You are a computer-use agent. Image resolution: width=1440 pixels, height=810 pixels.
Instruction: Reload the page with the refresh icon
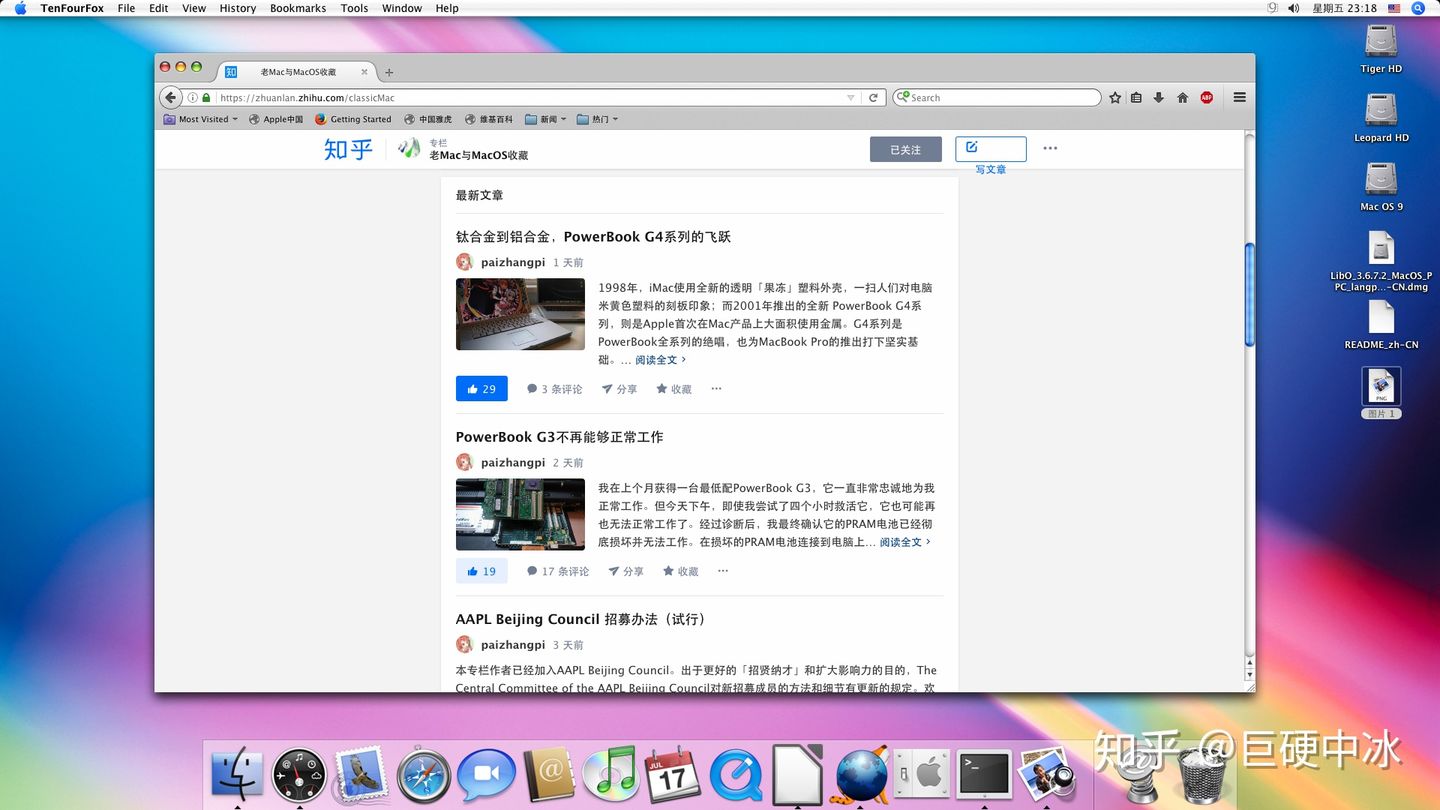click(x=873, y=98)
